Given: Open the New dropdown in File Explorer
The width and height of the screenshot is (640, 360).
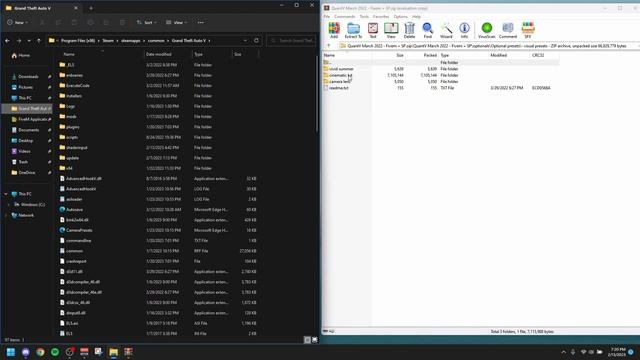Looking at the screenshot, I should pos(18,22).
